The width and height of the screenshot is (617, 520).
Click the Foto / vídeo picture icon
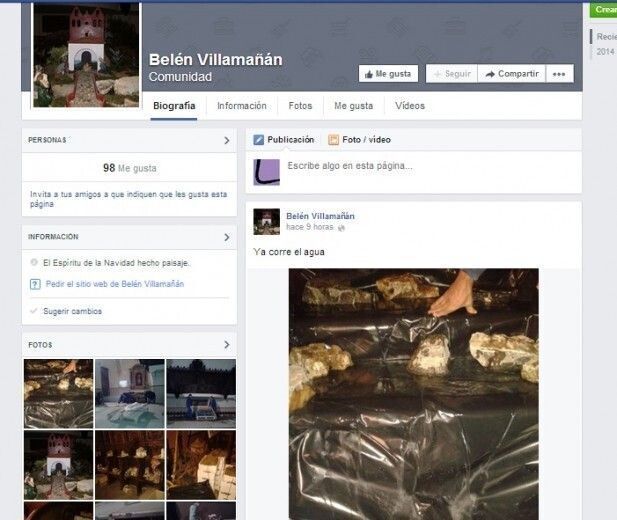point(333,140)
